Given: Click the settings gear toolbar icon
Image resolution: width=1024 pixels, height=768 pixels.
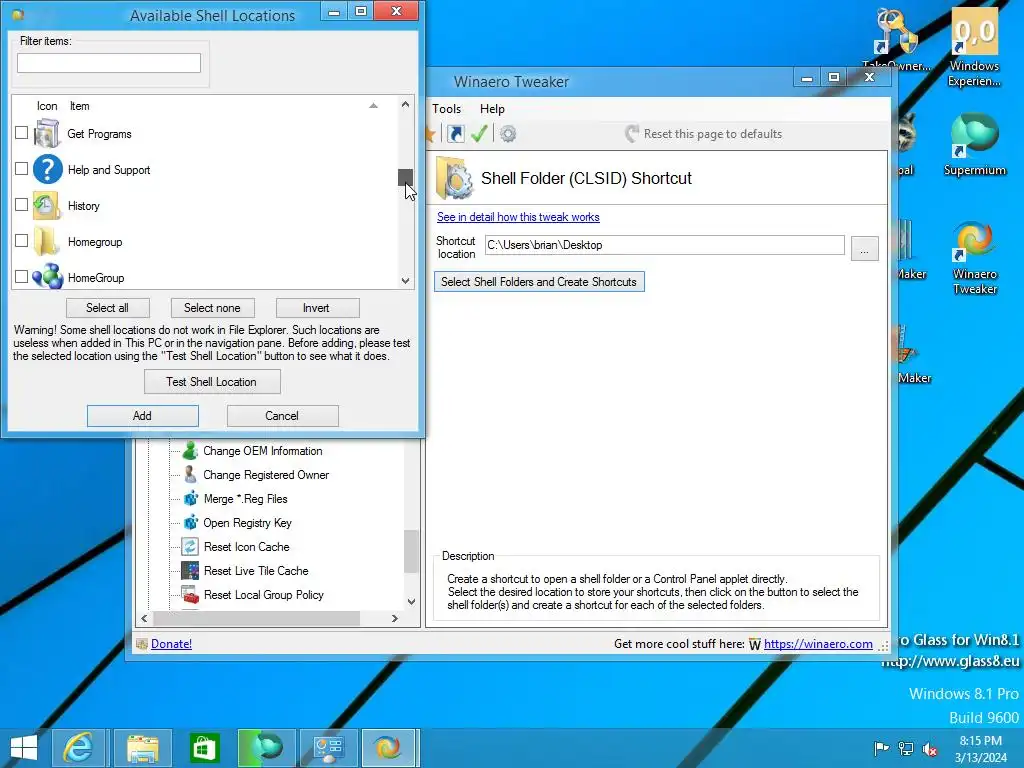Looking at the screenshot, I should click(x=508, y=134).
